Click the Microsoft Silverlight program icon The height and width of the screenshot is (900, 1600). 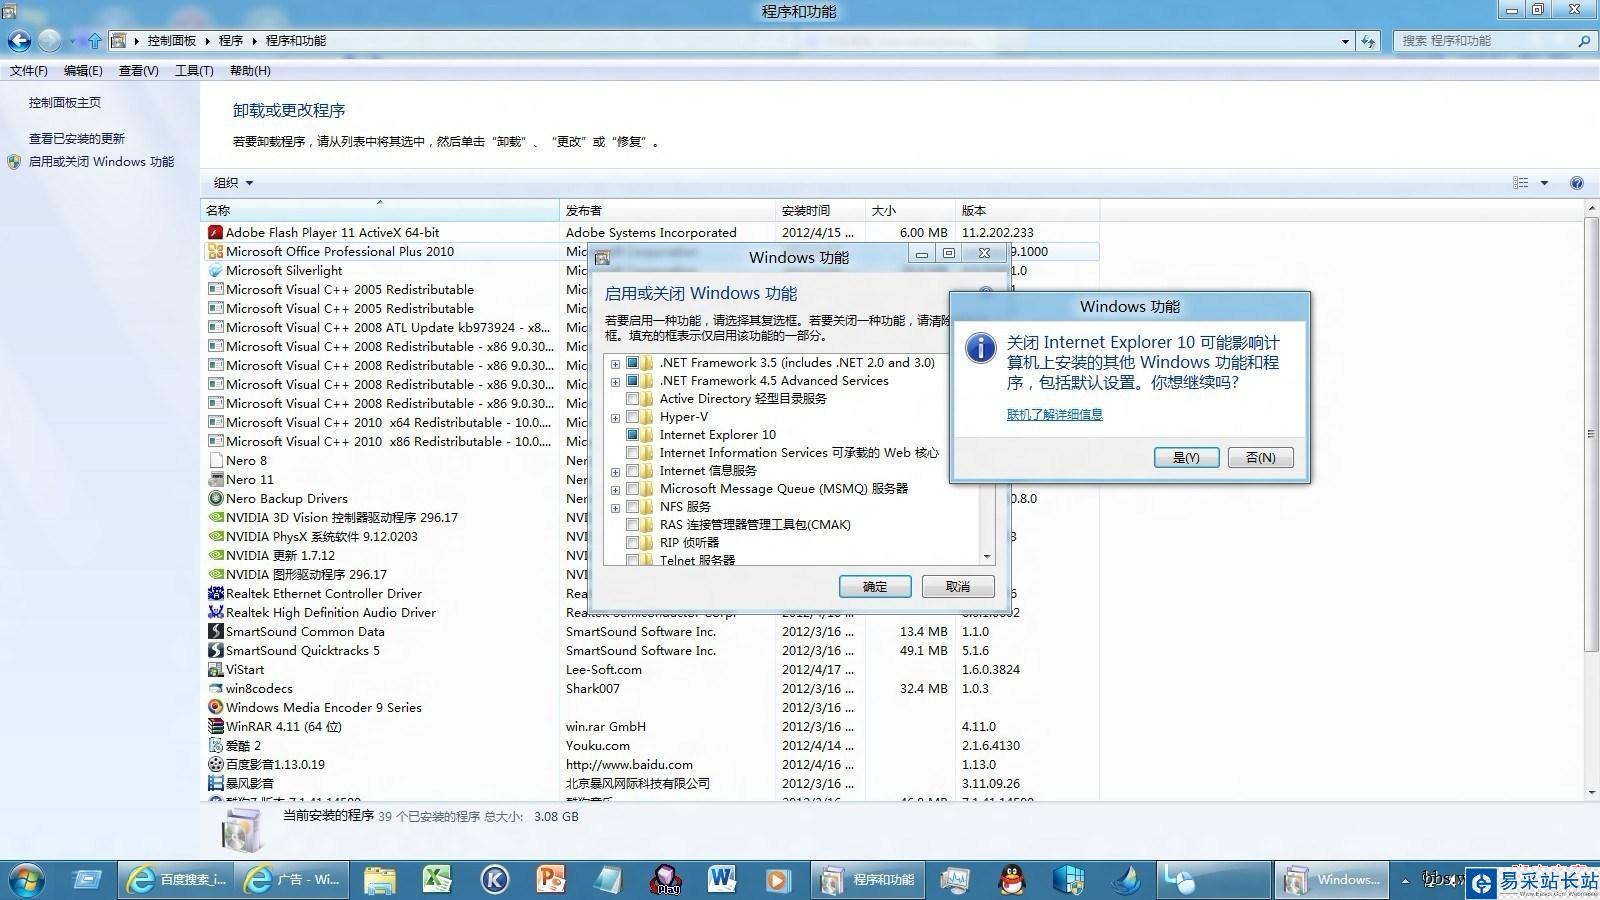point(215,270)
